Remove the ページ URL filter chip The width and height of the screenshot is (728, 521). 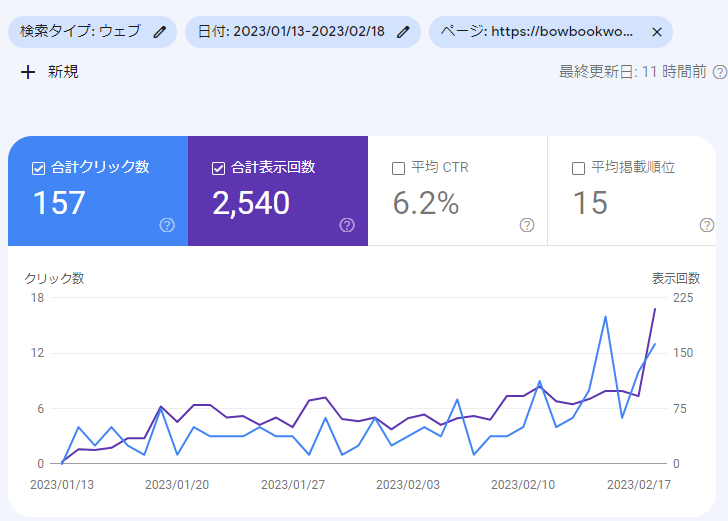pos(656,32)
